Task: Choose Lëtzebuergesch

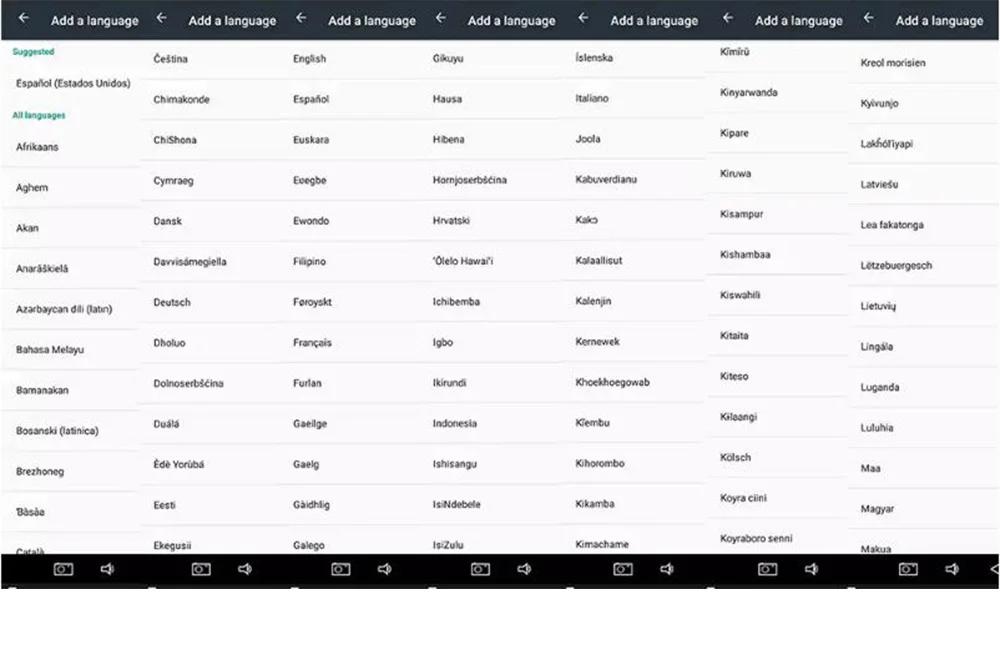Action: pyautogui.click(x=923, y=265)
